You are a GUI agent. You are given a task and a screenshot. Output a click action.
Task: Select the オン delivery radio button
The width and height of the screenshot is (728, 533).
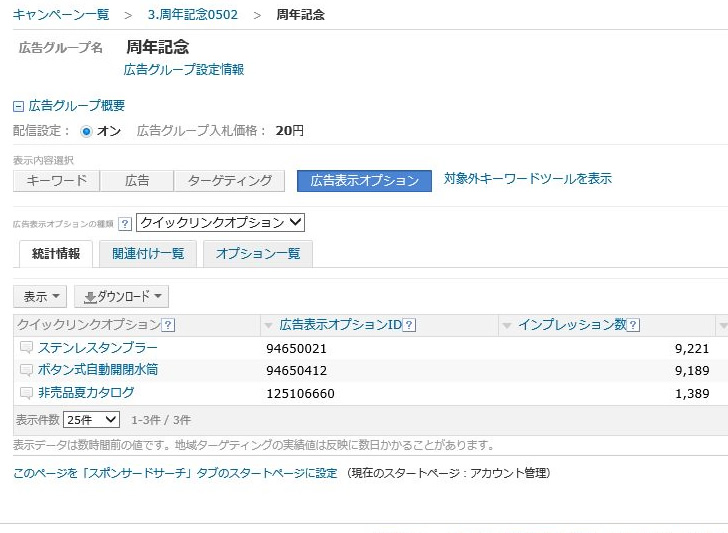pyautogui.click(x=86, y=131)
